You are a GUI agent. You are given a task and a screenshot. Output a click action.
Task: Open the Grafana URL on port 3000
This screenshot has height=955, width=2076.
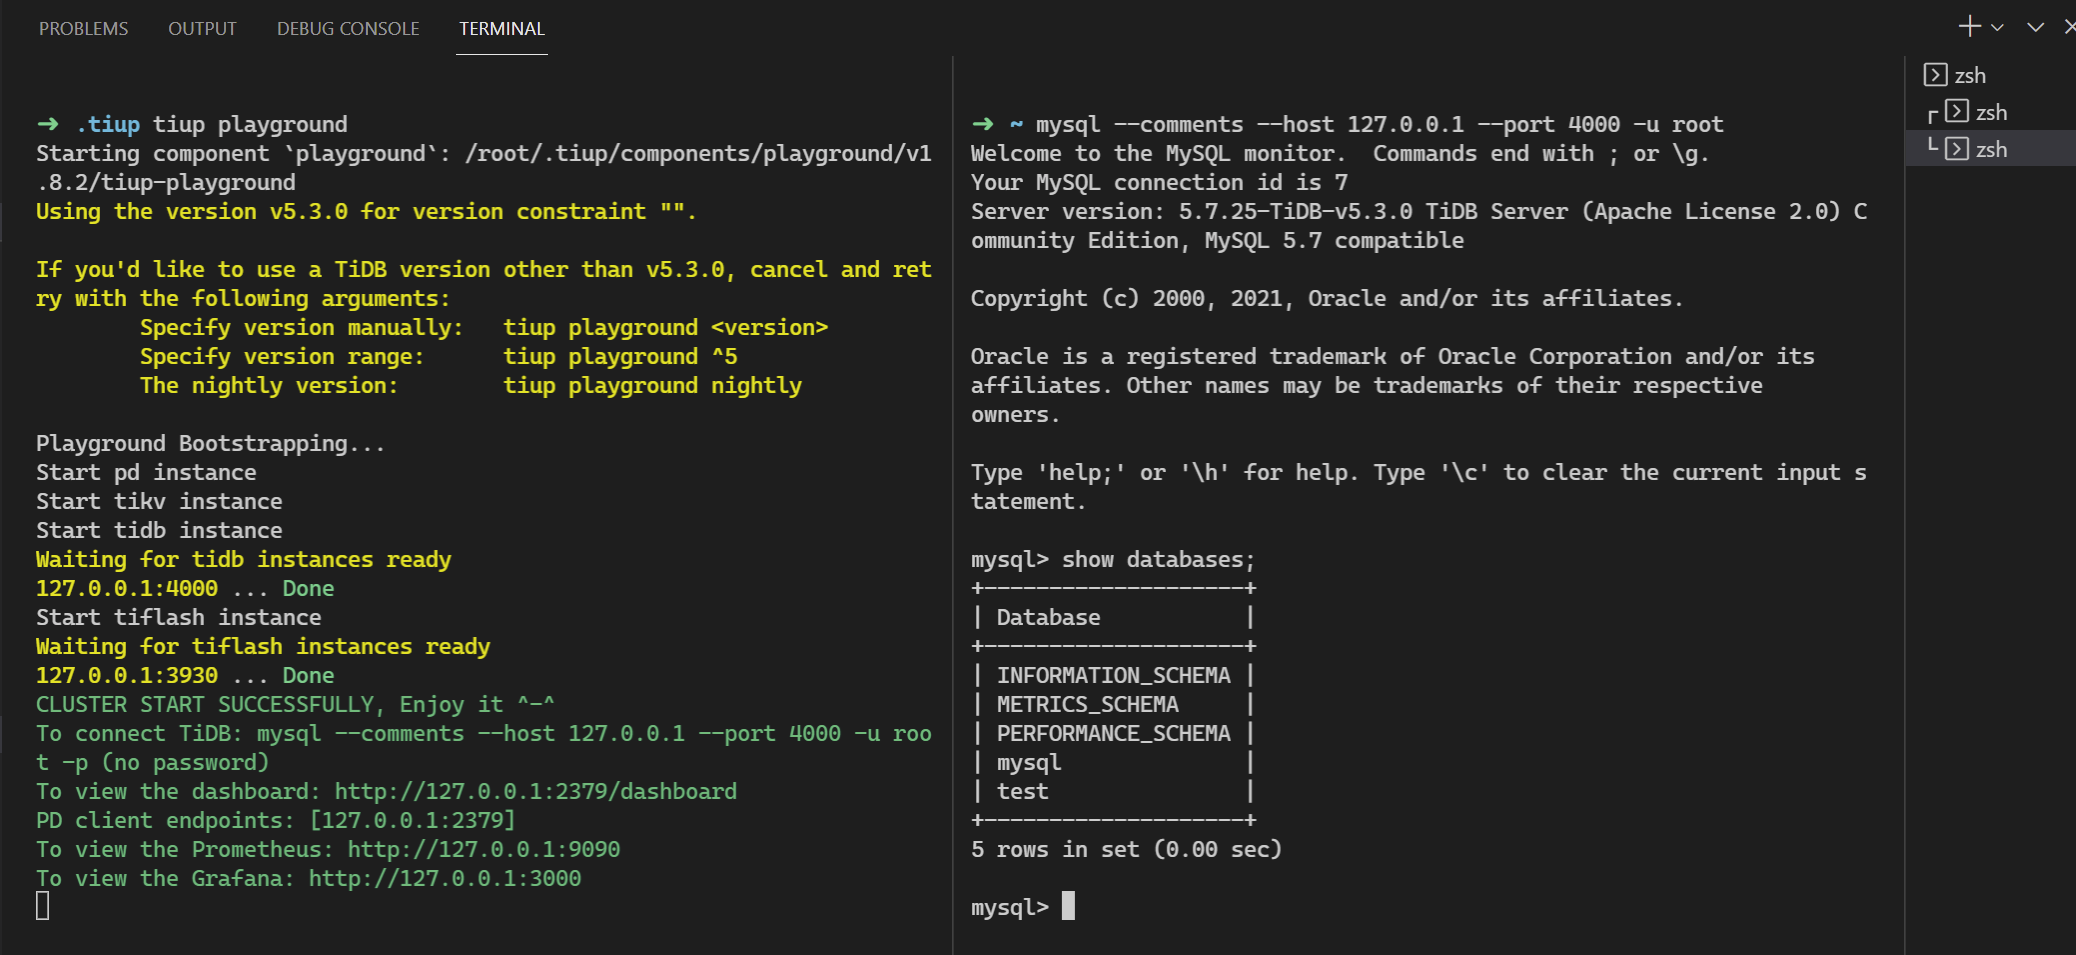point(444,878)
